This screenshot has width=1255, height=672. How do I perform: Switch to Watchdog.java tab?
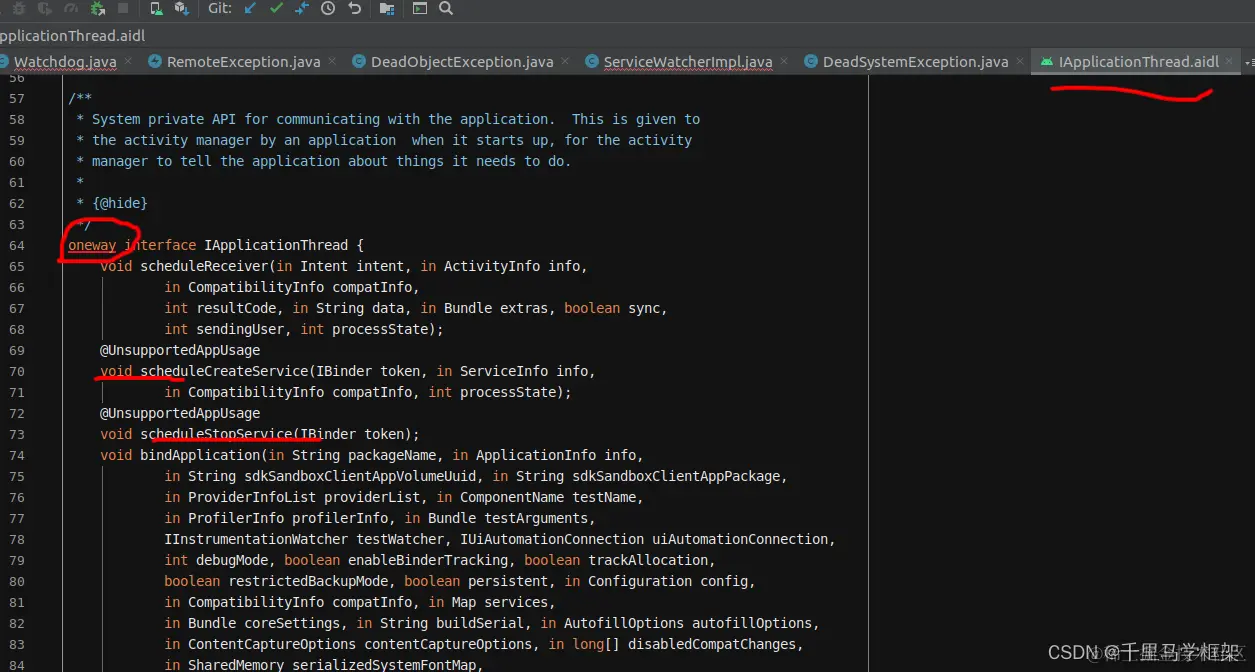coord(66,61)
